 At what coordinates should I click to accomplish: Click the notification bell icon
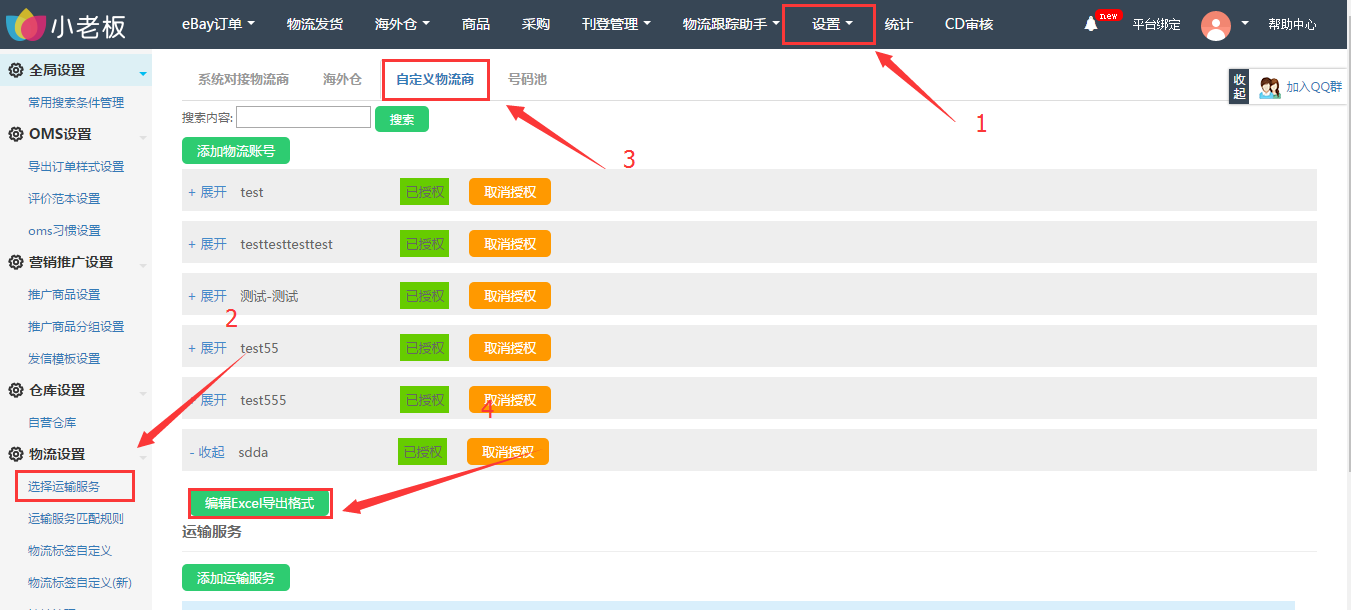[x=1091, y=25]
